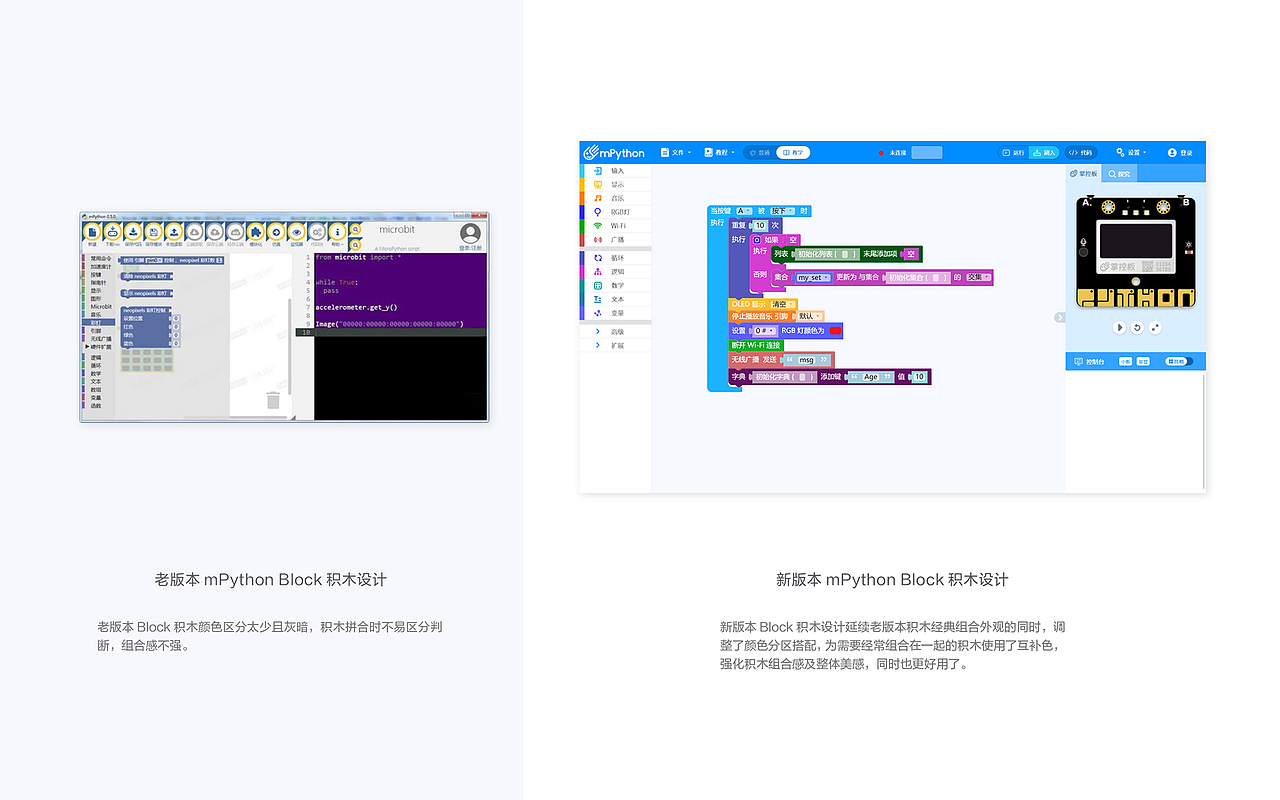Open the RGB灯 block category

[x=615, y=212]
